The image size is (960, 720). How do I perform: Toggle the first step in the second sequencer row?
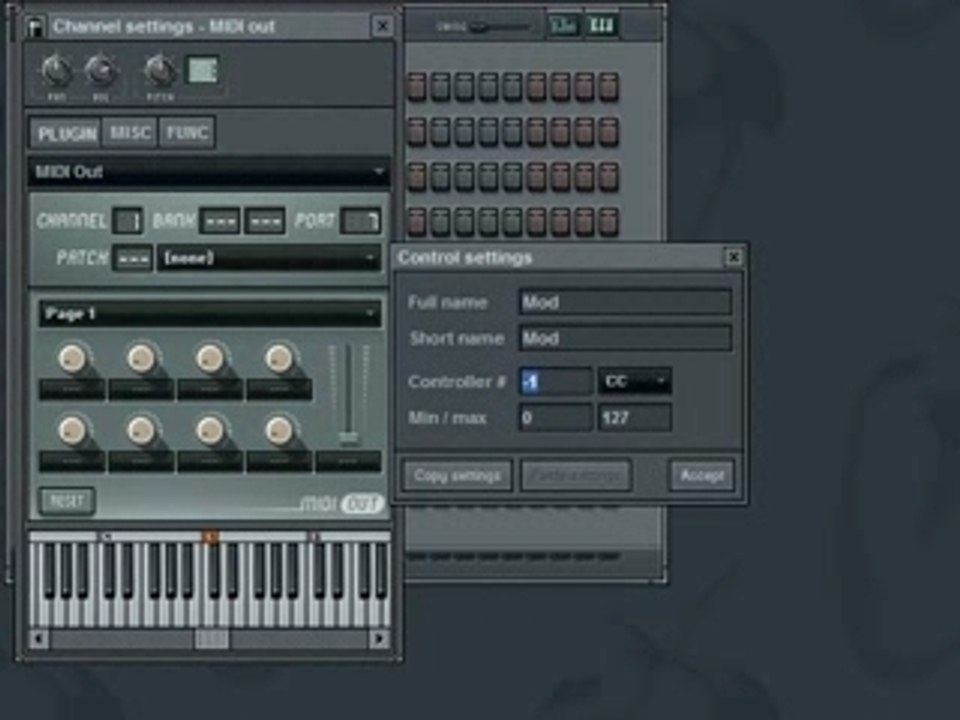[x=416, y=132]
